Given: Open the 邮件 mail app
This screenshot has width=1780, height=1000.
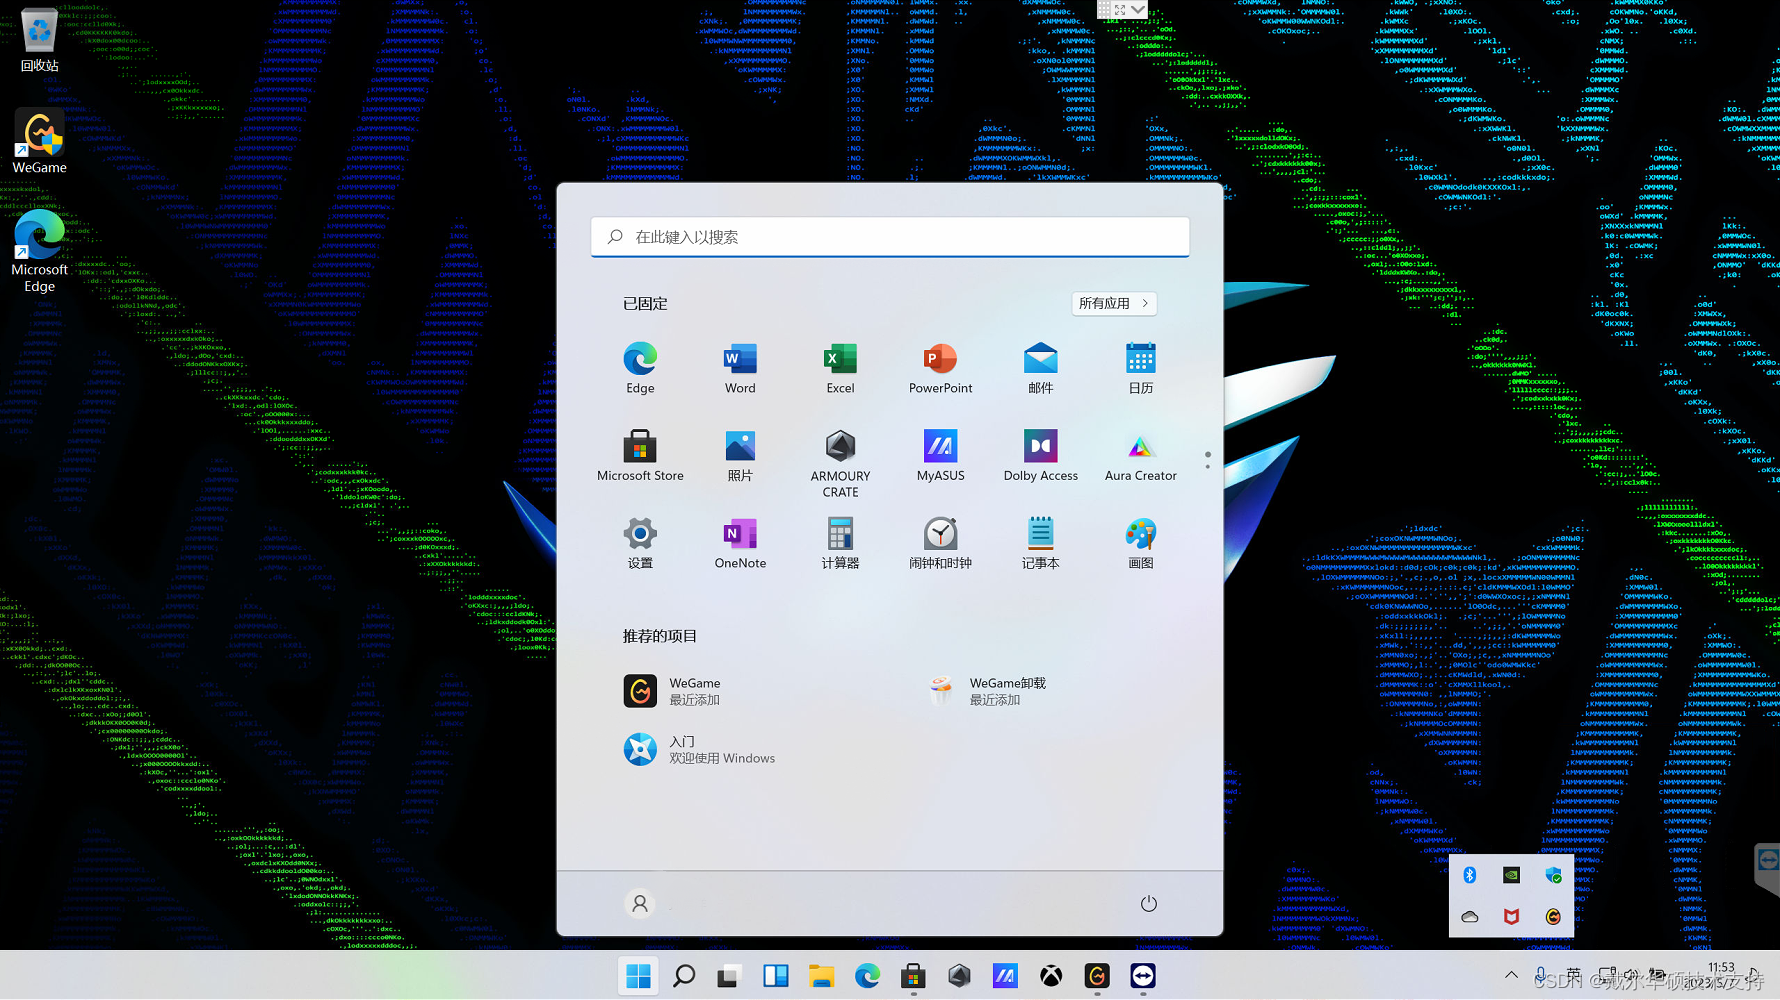Looking at the screenshot, I should tap(1040, 368).
